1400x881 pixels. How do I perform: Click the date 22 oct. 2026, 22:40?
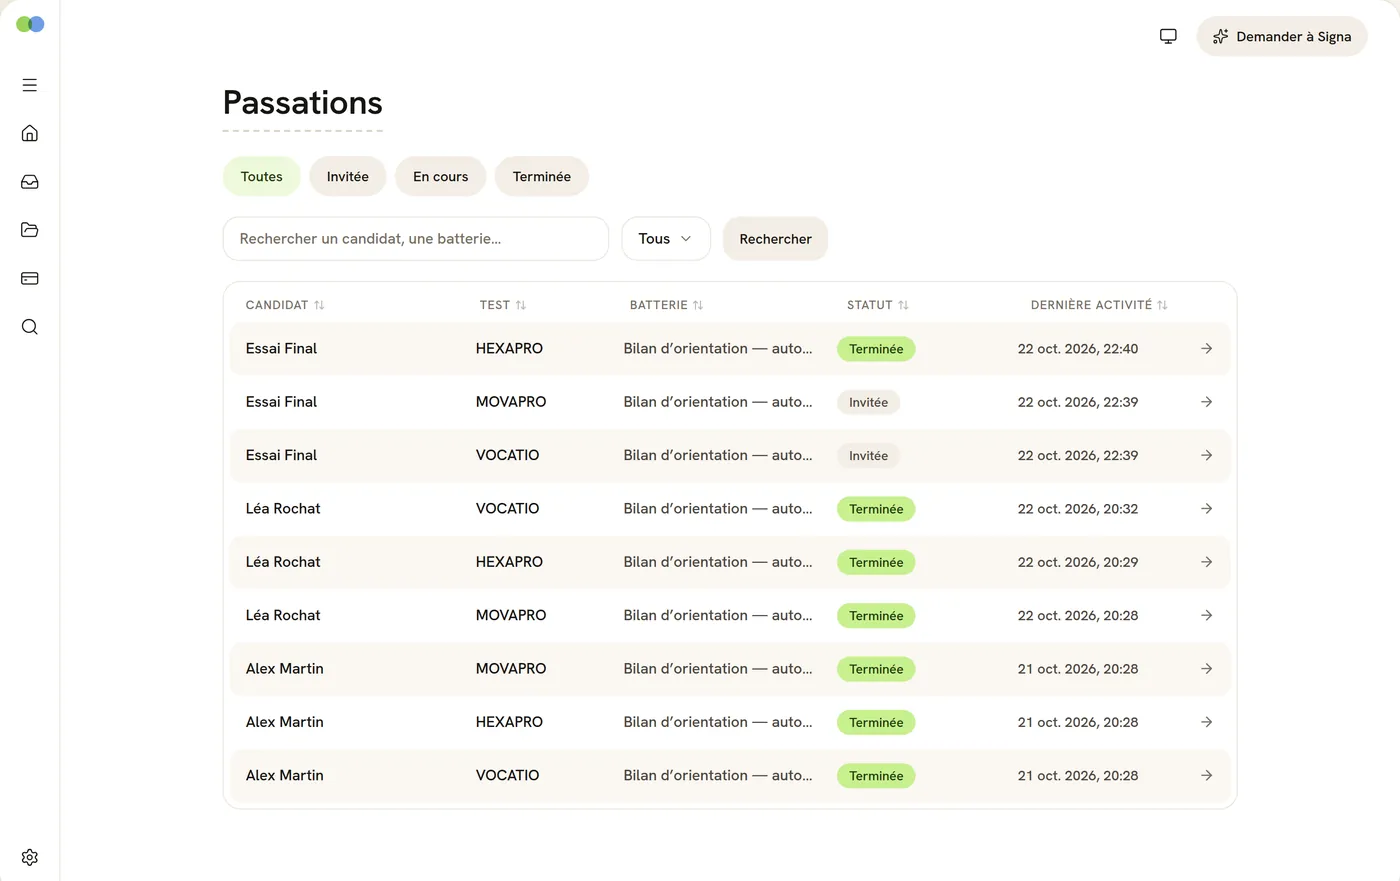pyautogui.click(x=1078, y=349)
